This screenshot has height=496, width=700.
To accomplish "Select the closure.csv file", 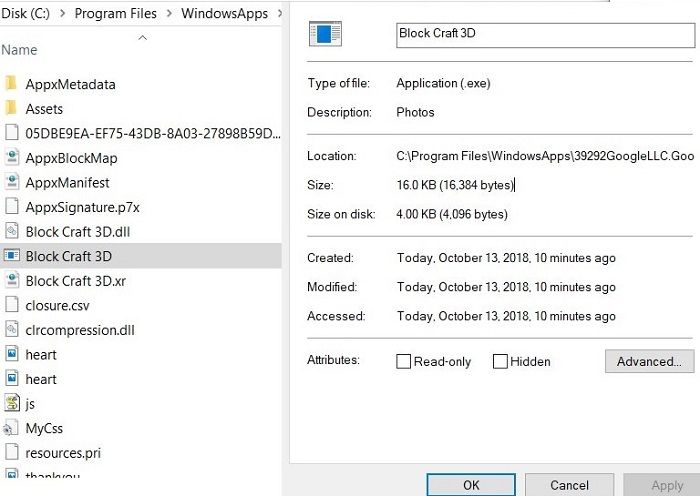I will coord(56,305).
